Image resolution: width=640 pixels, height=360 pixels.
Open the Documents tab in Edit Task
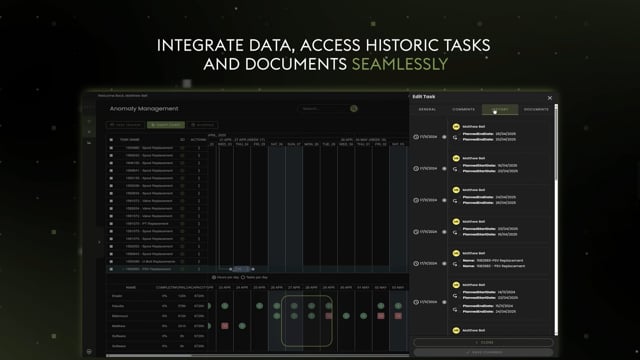[x=536, y=109]
